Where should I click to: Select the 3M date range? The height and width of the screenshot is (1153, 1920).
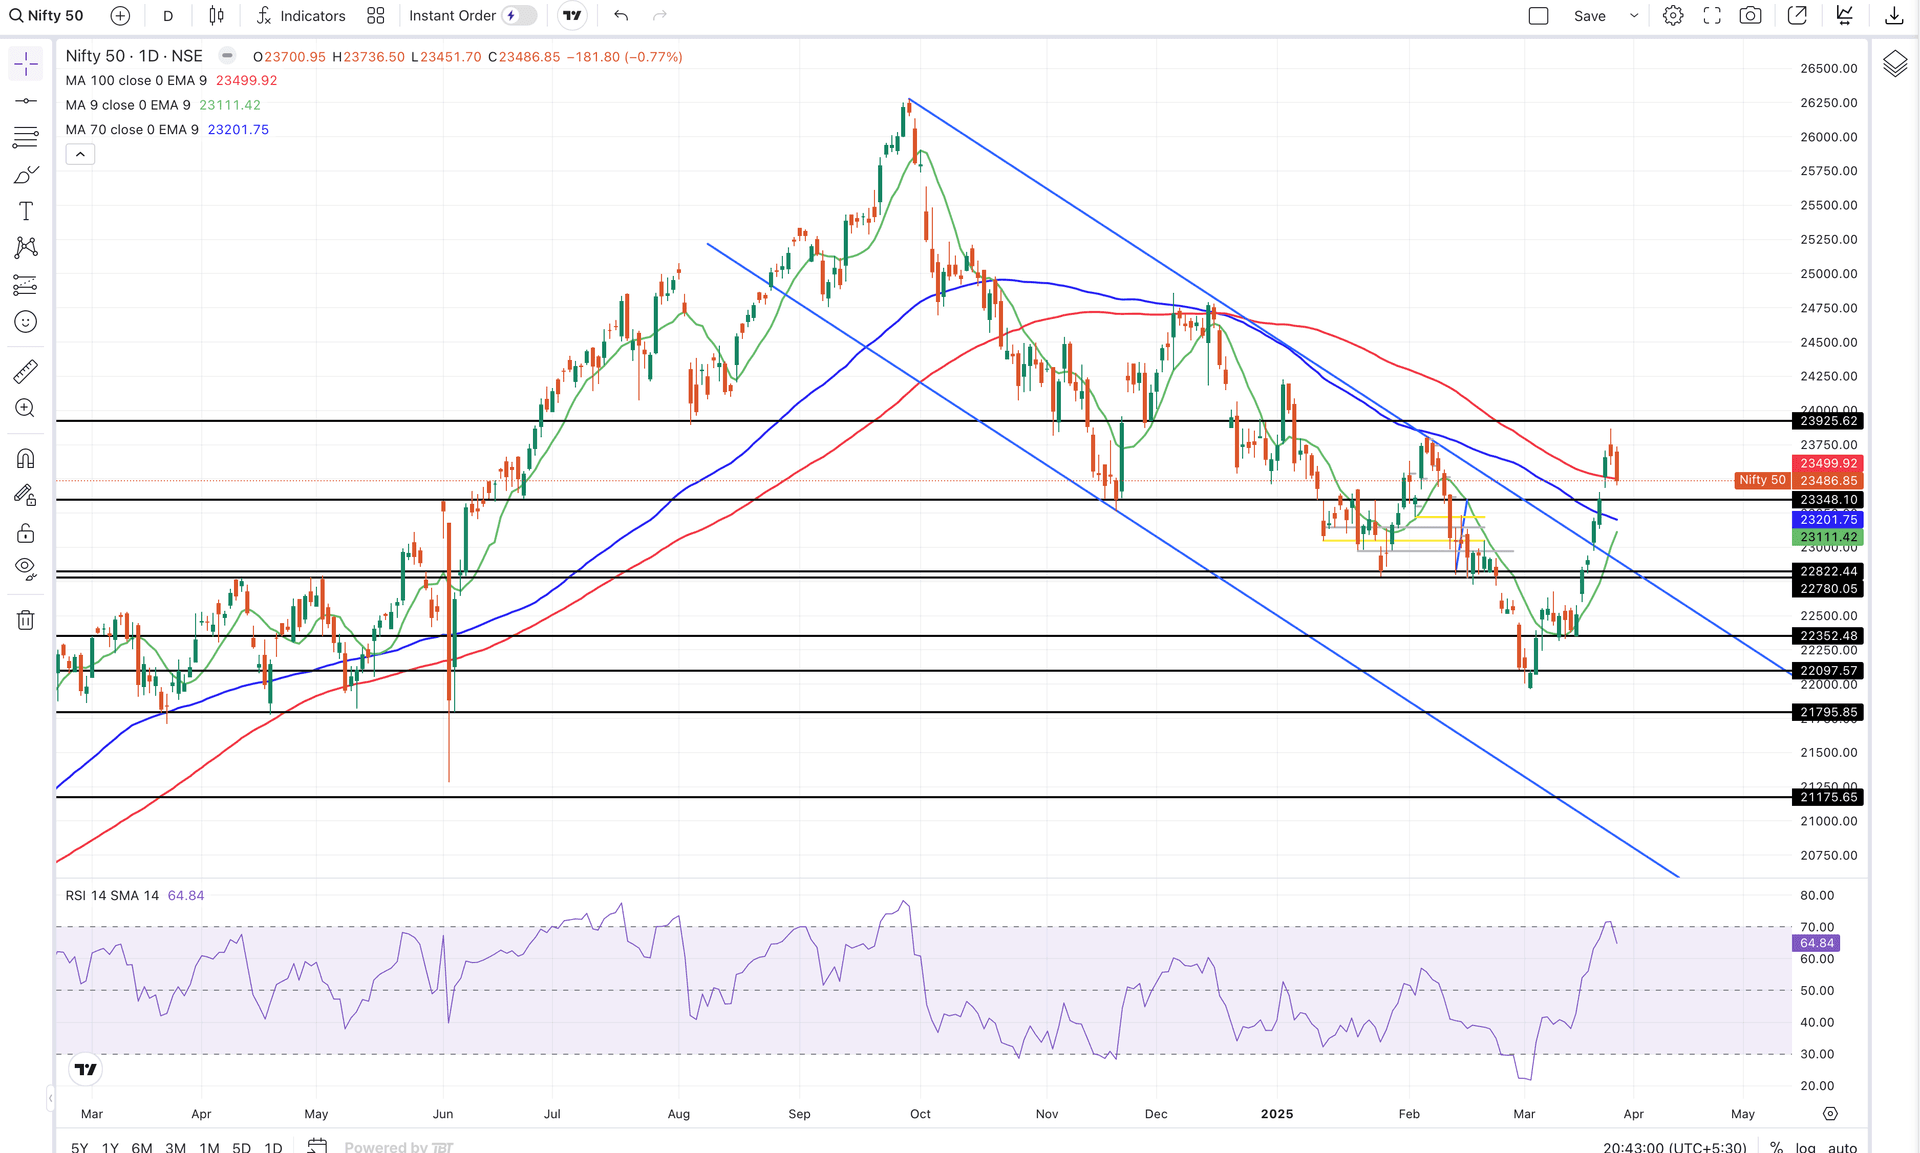175,1147
